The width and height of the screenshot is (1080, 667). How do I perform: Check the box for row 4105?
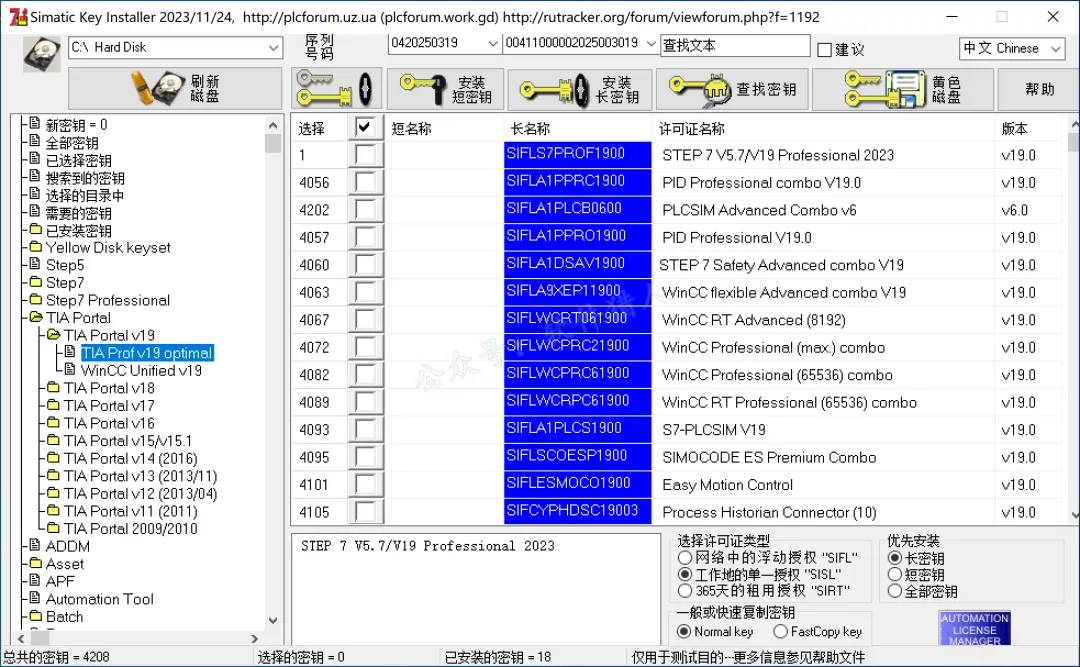[x=365, y=512]
